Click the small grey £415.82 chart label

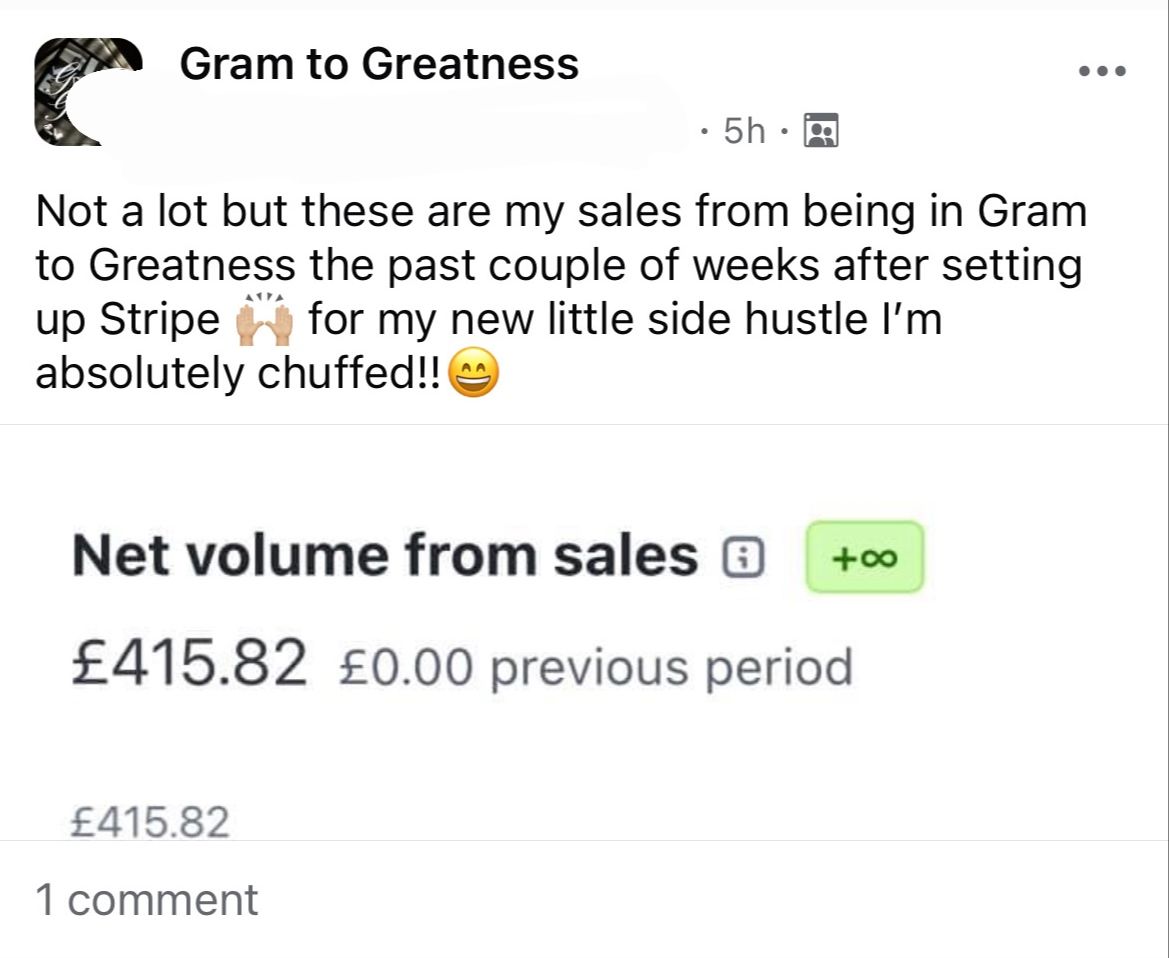[151, 823]
